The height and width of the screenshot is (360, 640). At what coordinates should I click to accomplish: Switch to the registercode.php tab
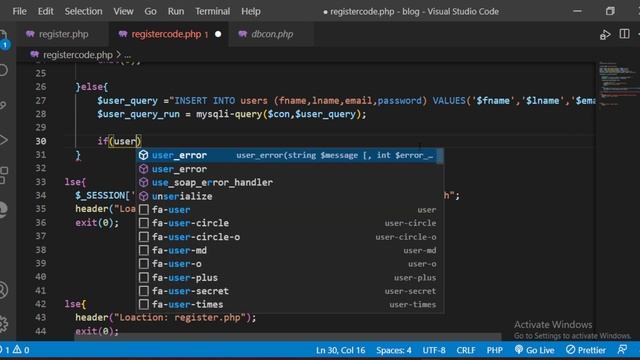click(169, 34)
